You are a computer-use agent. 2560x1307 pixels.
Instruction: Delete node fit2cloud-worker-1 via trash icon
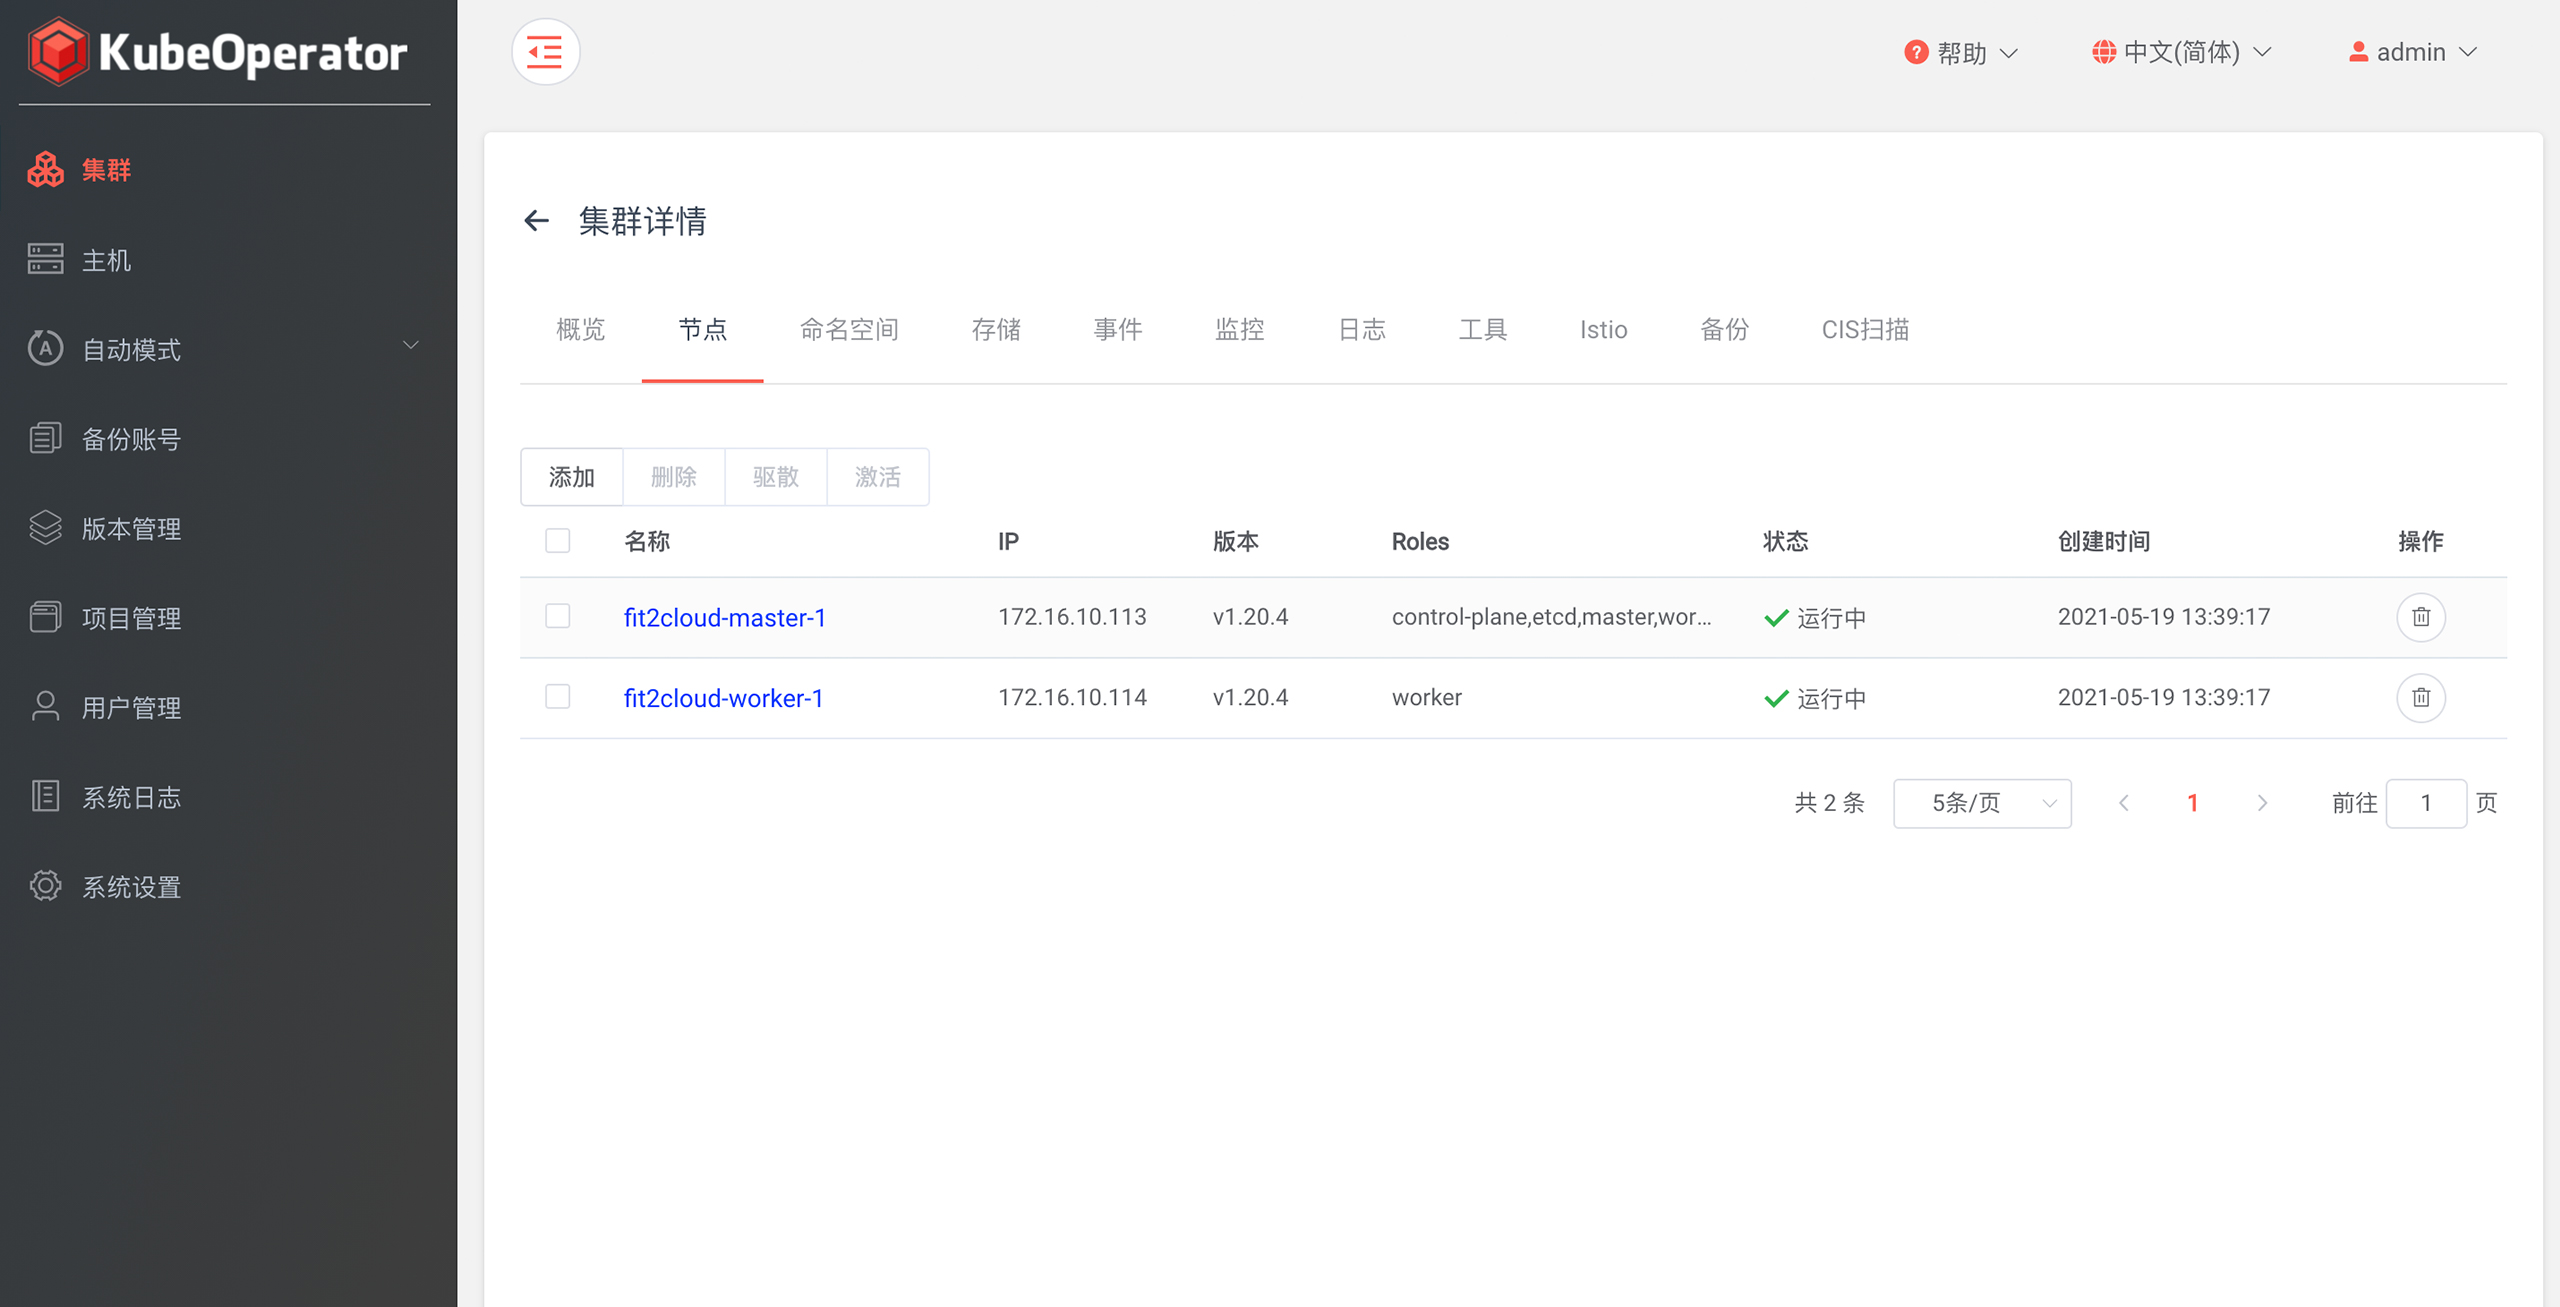[2421, 697]
